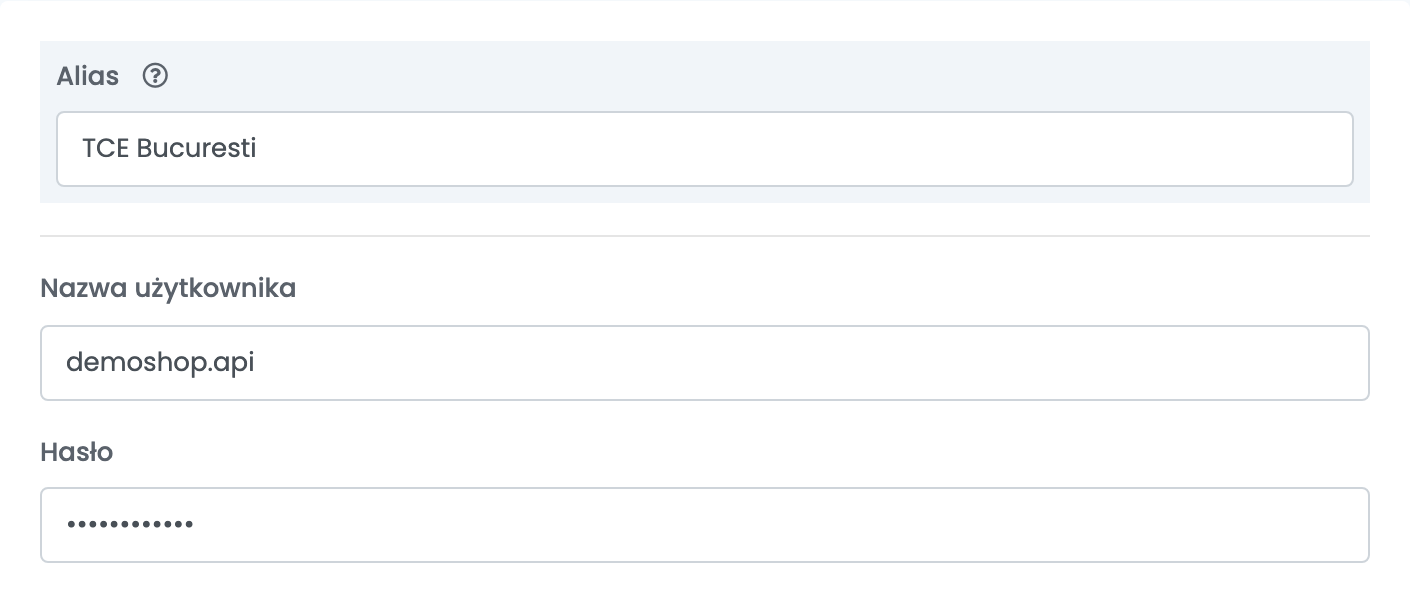Open the Alias question mark tooltip

155,76
